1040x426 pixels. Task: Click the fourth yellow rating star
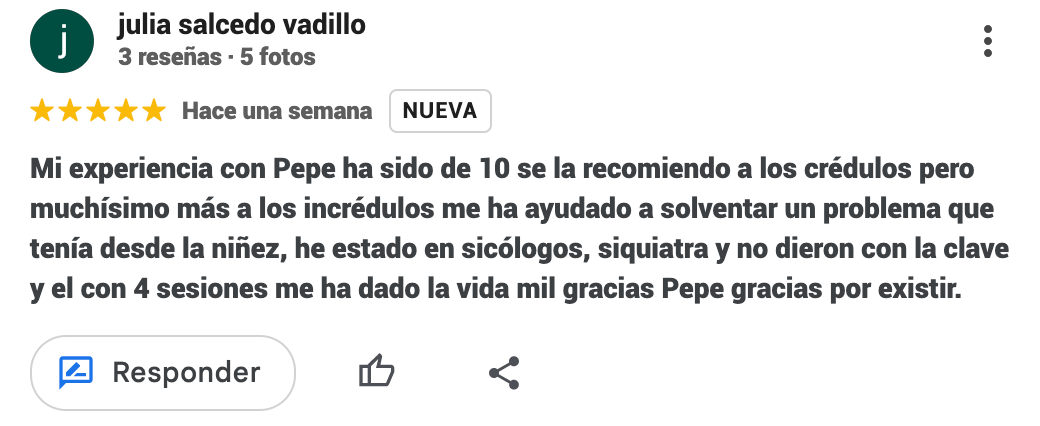(126, 111)
